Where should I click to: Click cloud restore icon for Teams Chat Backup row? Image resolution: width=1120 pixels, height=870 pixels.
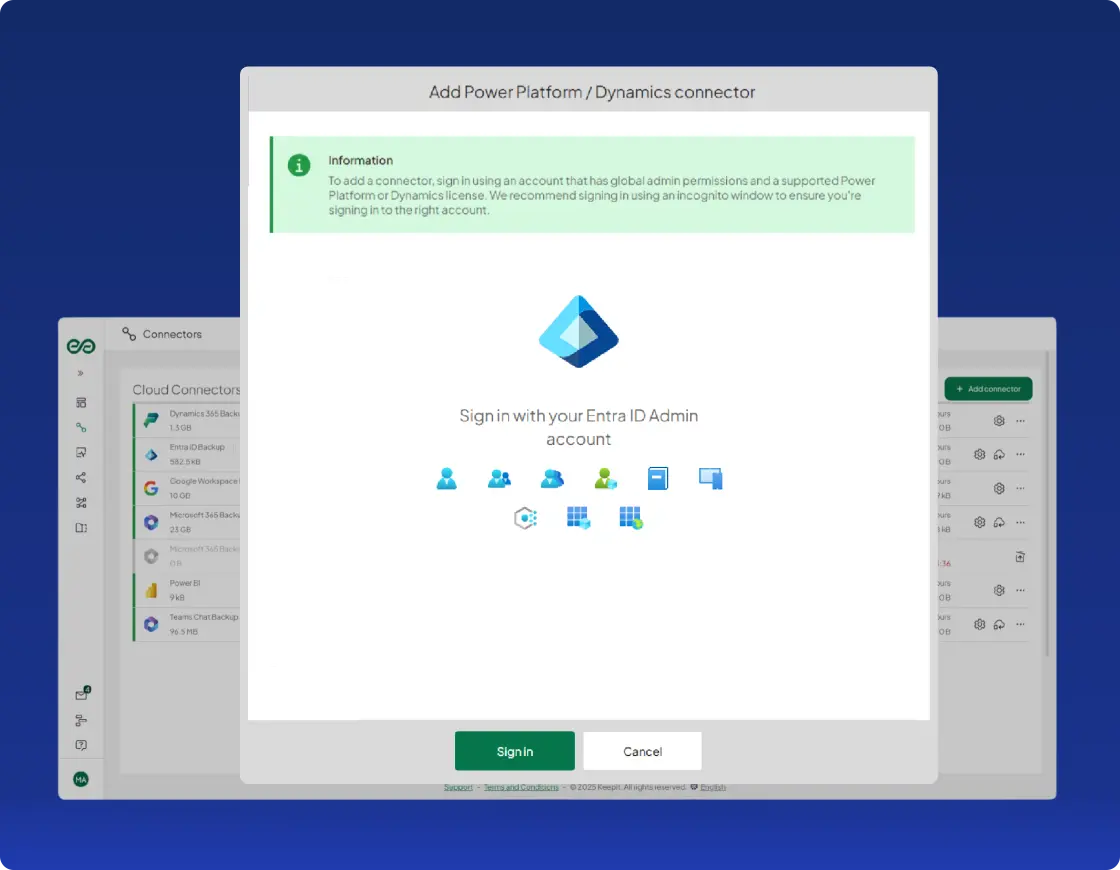pos(999,624)
